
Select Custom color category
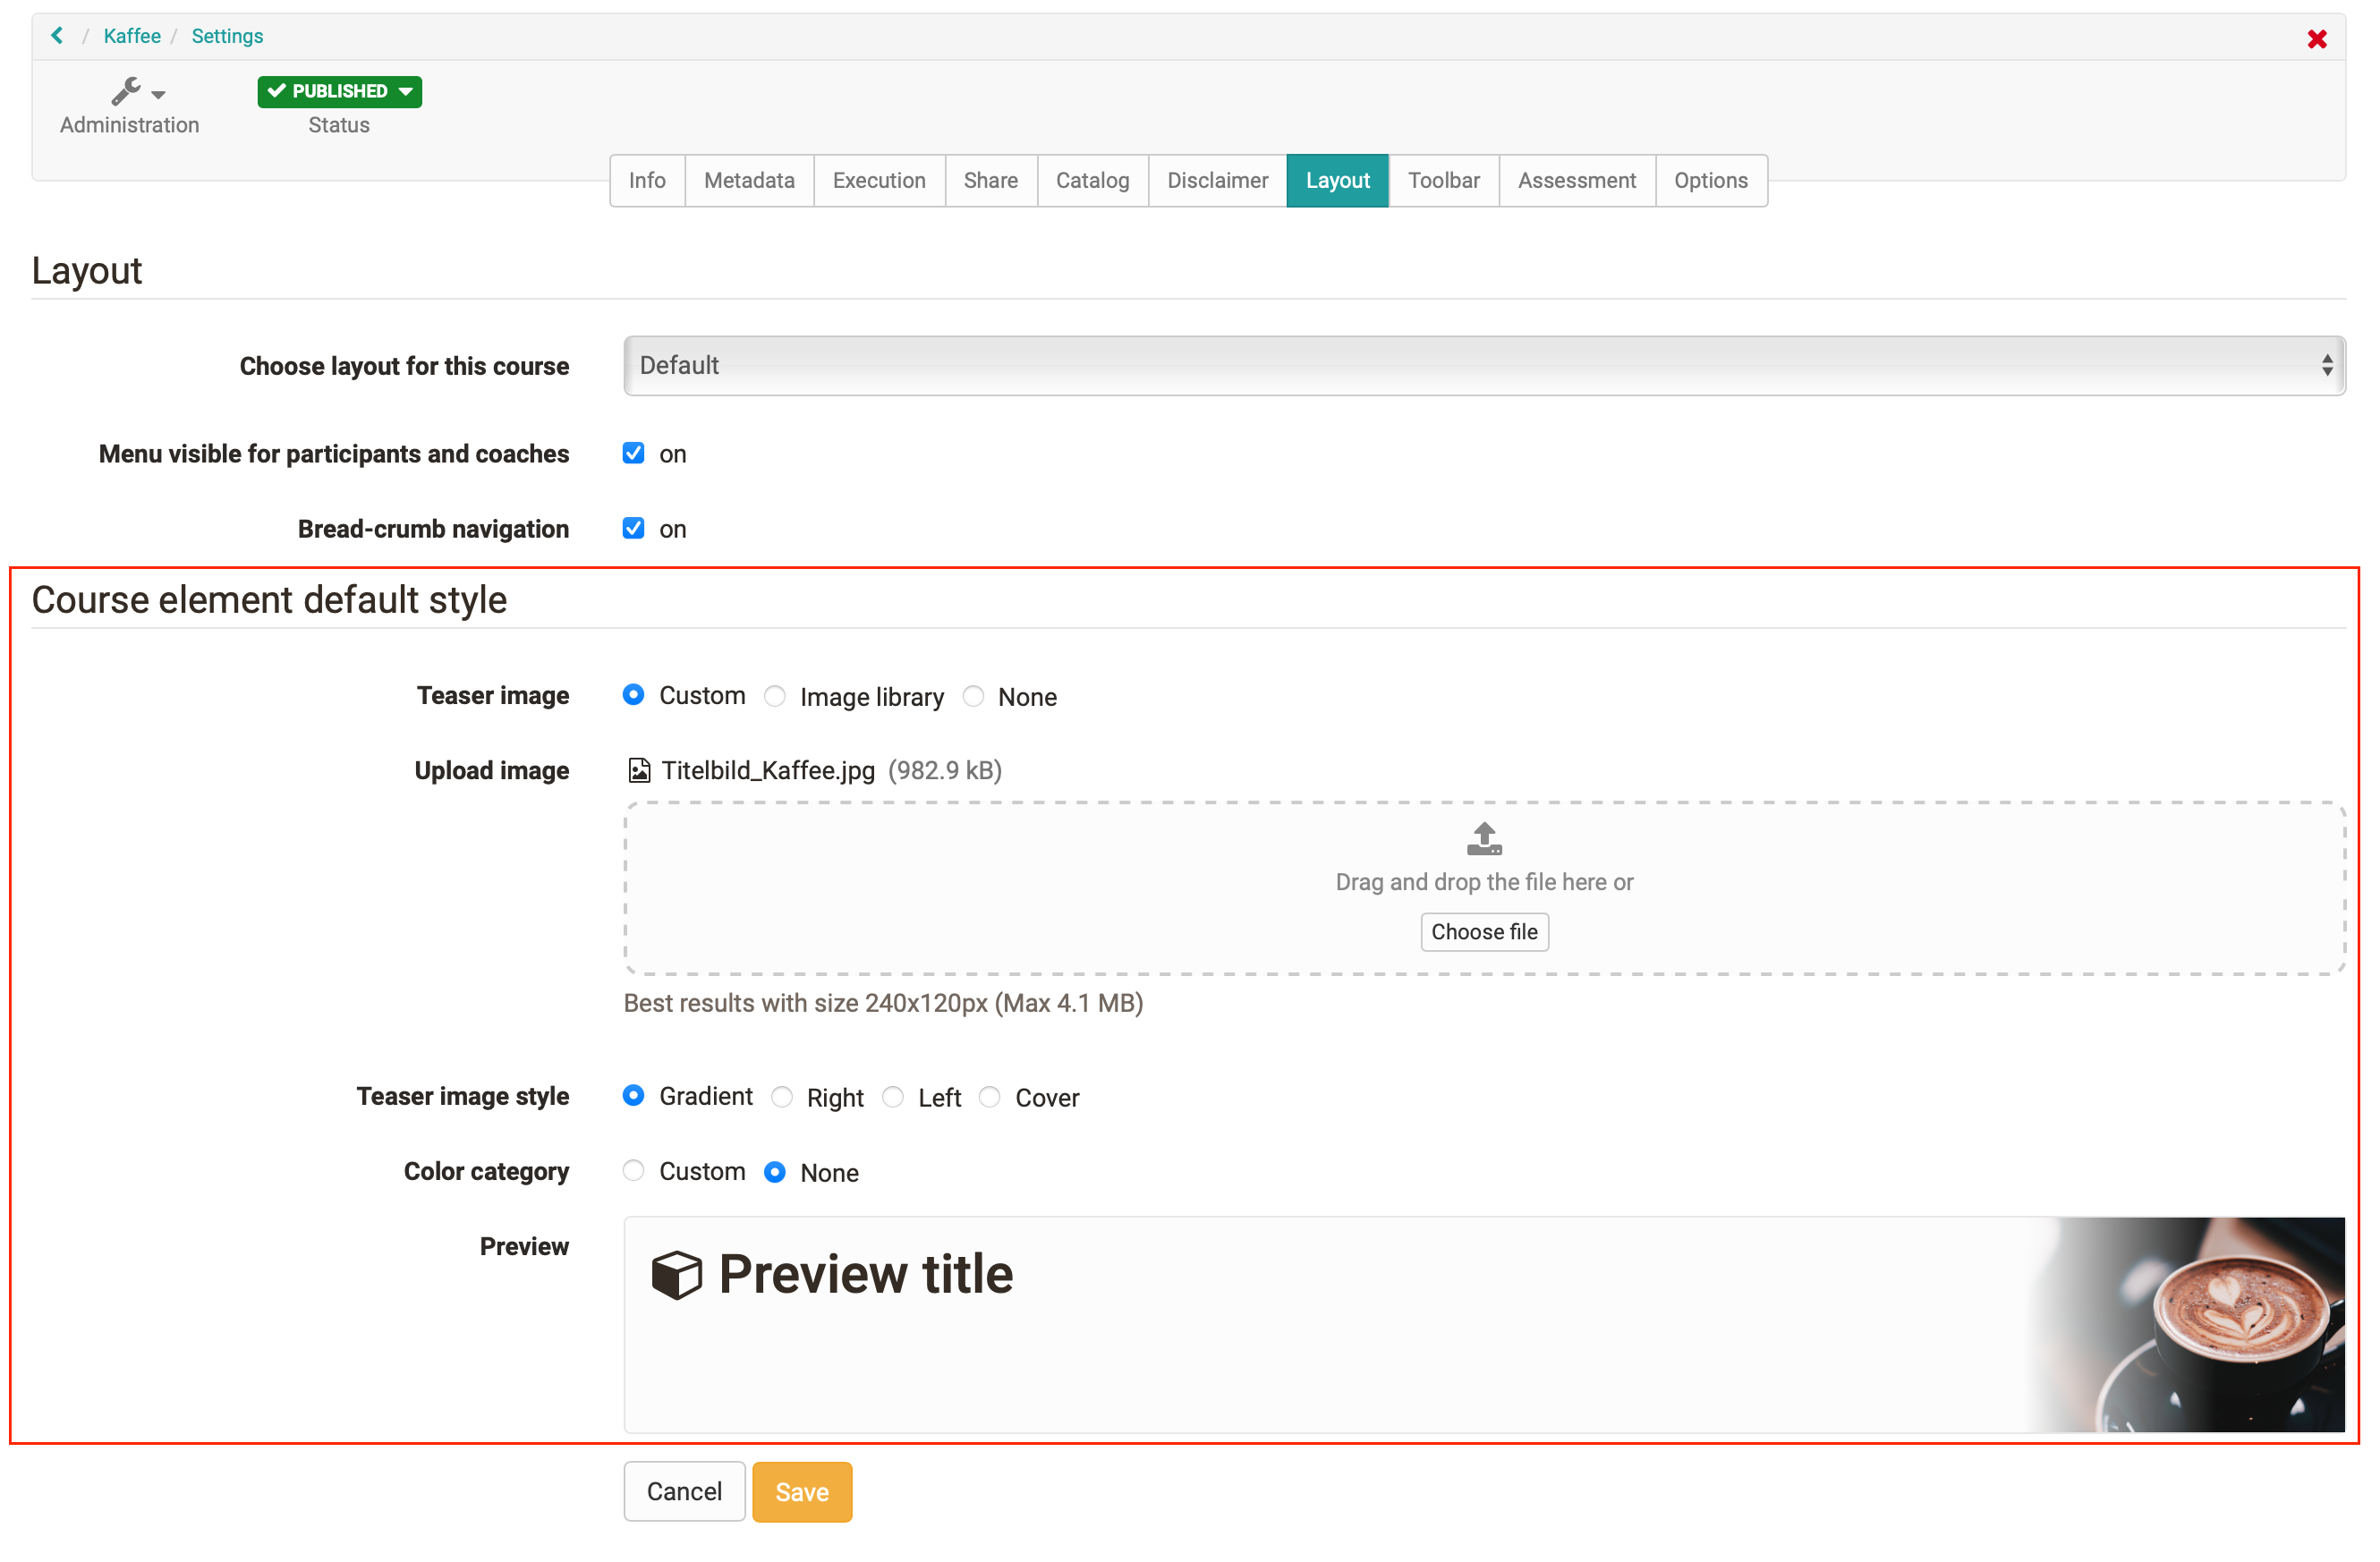pos(633,1172)
